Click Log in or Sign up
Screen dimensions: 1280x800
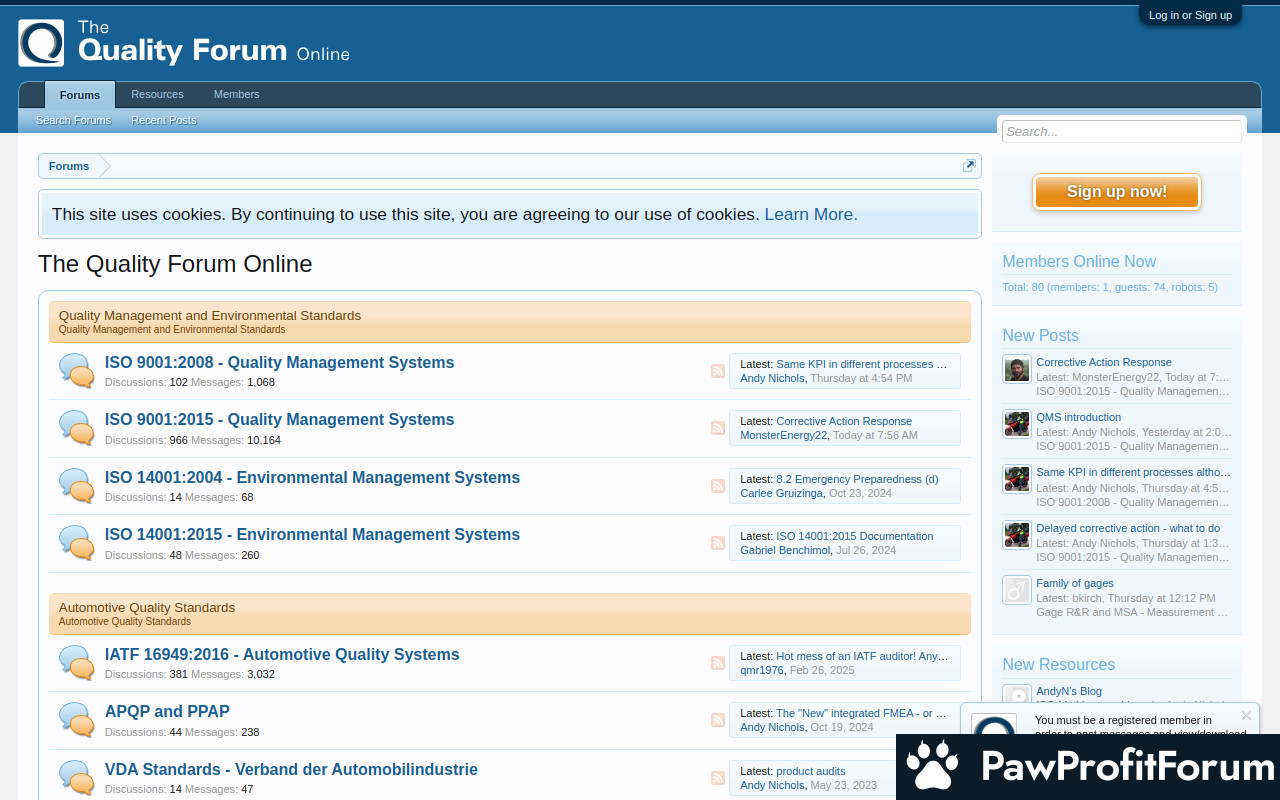pyautogui.click(x=1190, y=15)
